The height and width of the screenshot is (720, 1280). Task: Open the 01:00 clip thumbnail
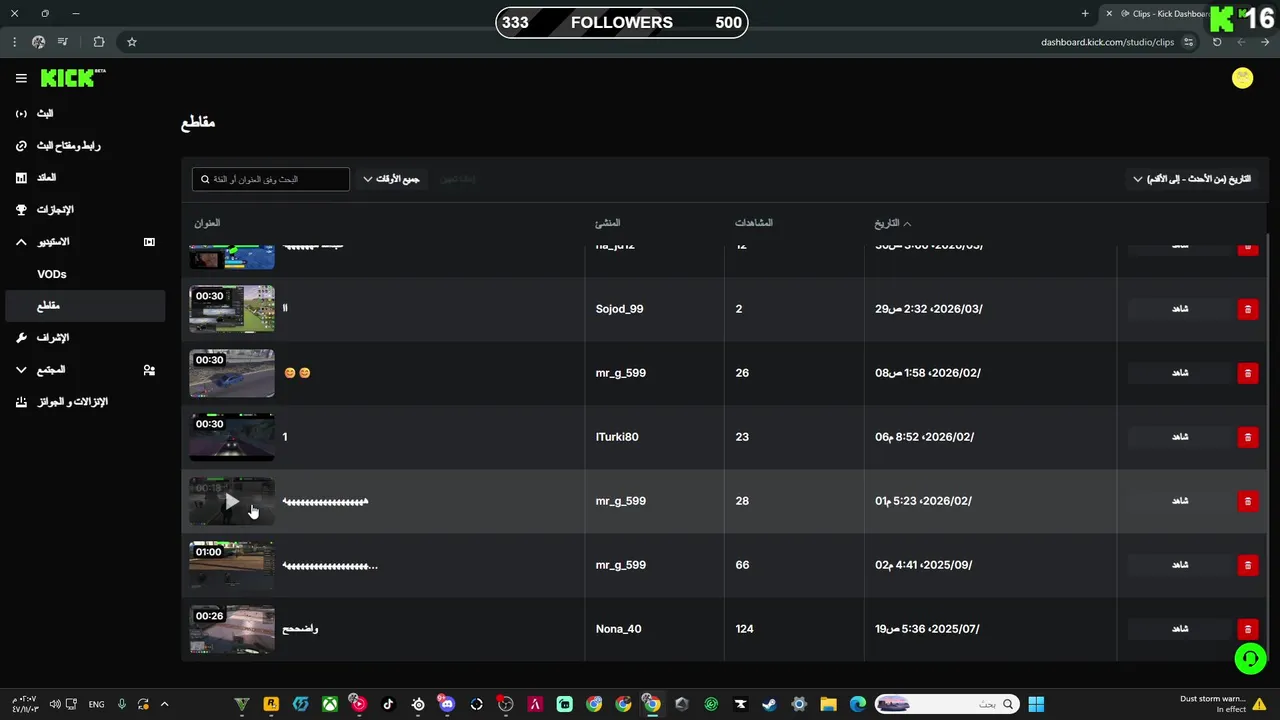coord(232,565)
